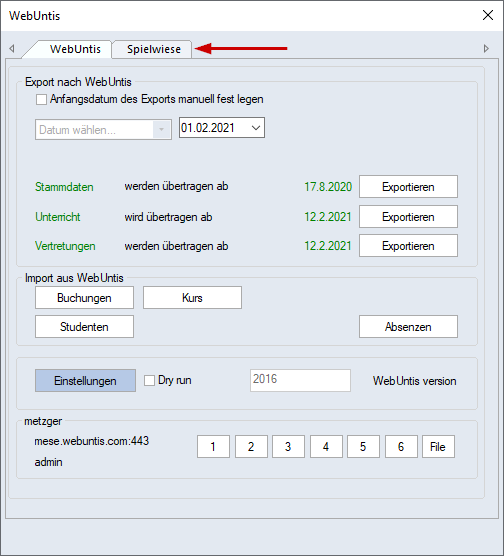Image resolution: width=504 pixels, height=556 pixels.
Task: Click the left tab scroll arrow
Action: (12, 48)
